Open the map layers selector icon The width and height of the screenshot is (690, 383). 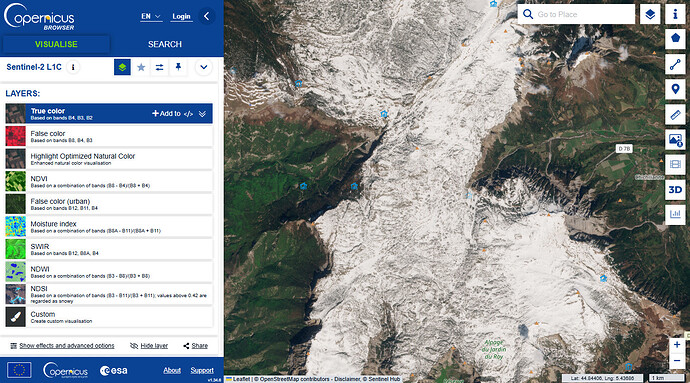click(650, 15)
